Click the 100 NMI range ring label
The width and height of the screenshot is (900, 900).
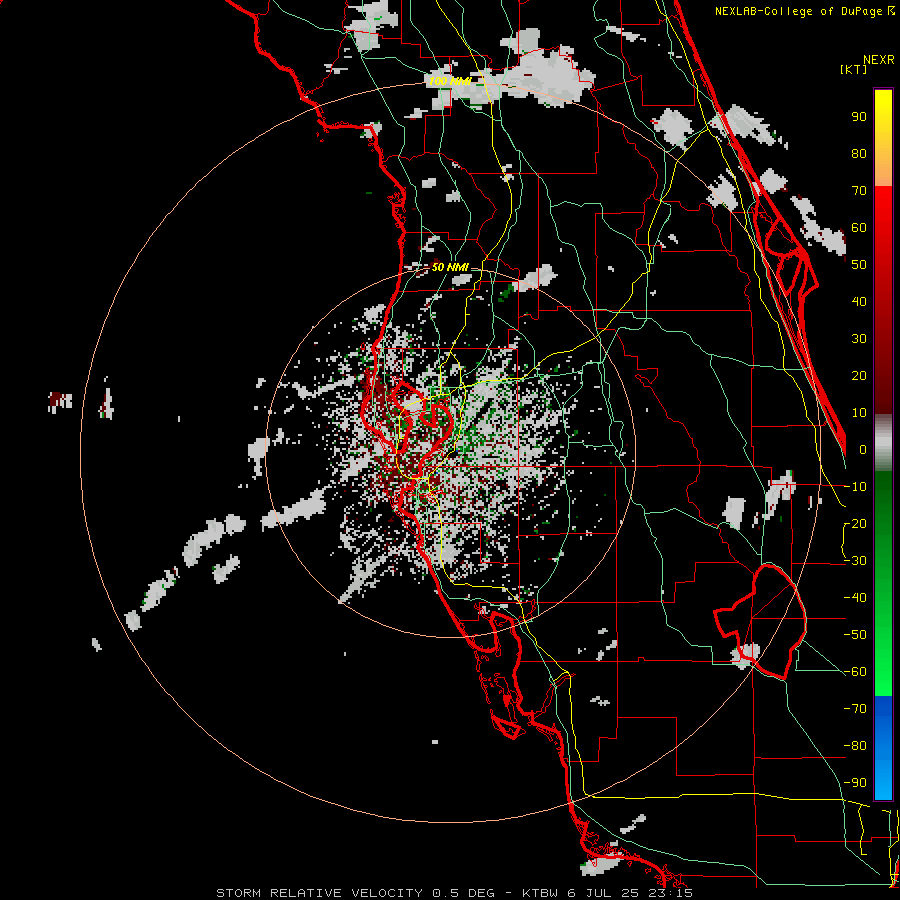point(450,81)
